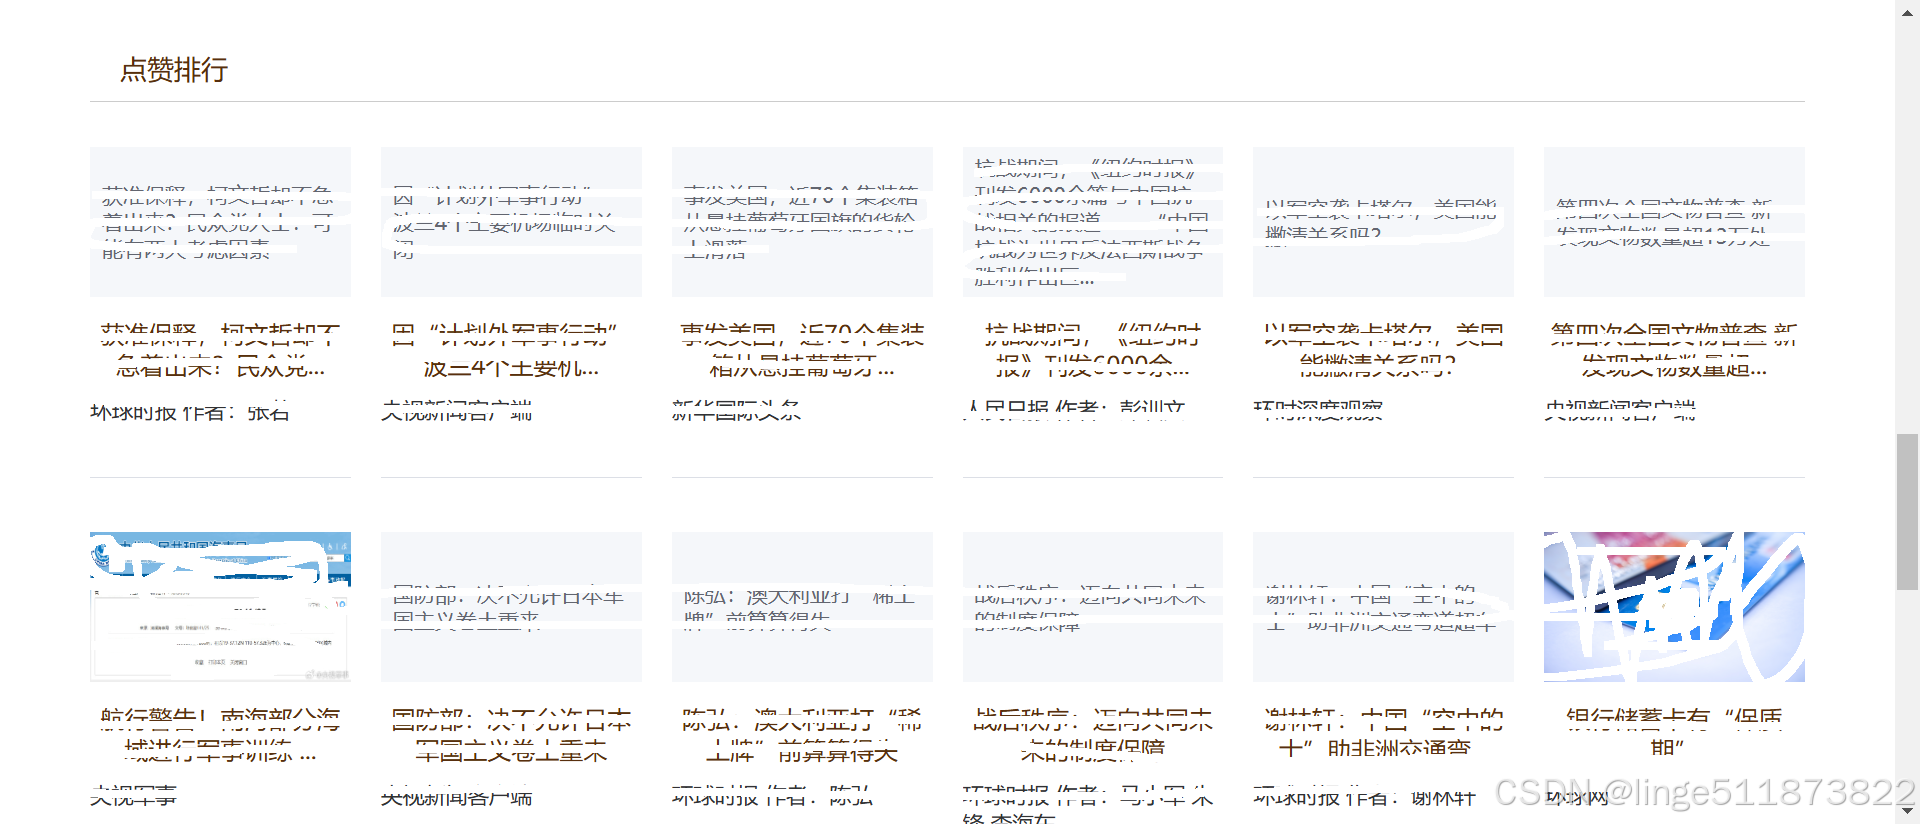Click source 环球时报 作者 陈弘
The height and width of the screenshot is (824, 1920).
(x=772, y=796)
